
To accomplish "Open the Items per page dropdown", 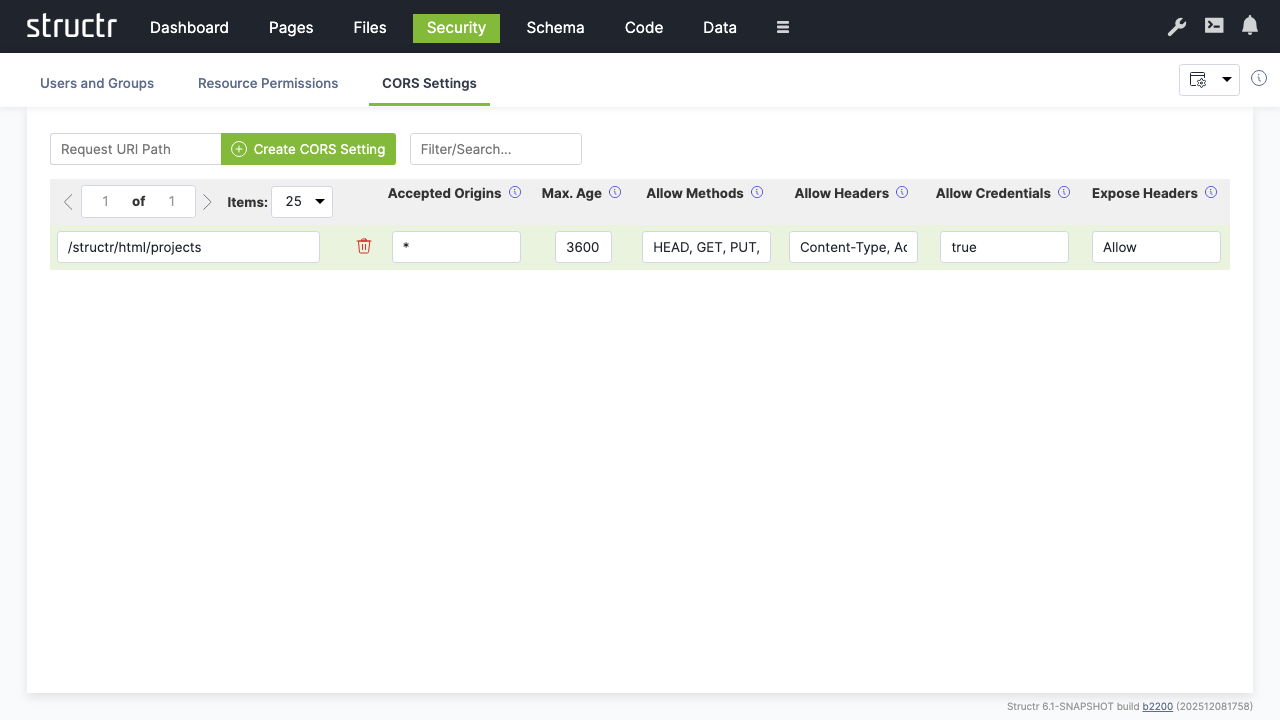I will [302, 201].
